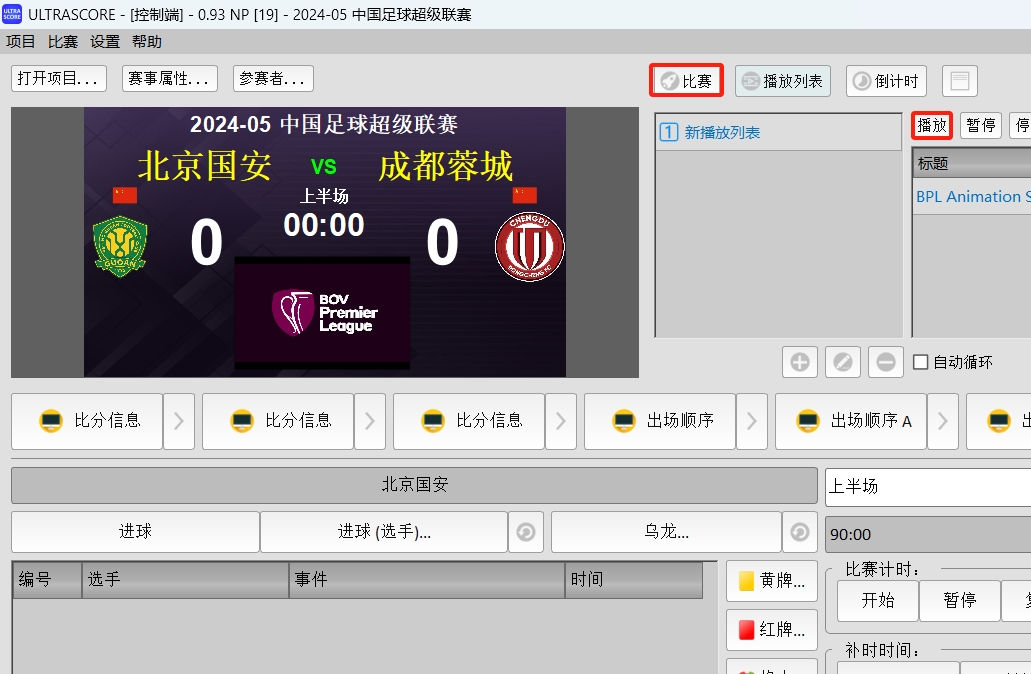Click the 打开项目... button

pyautogui.click(x=59, y=78)
